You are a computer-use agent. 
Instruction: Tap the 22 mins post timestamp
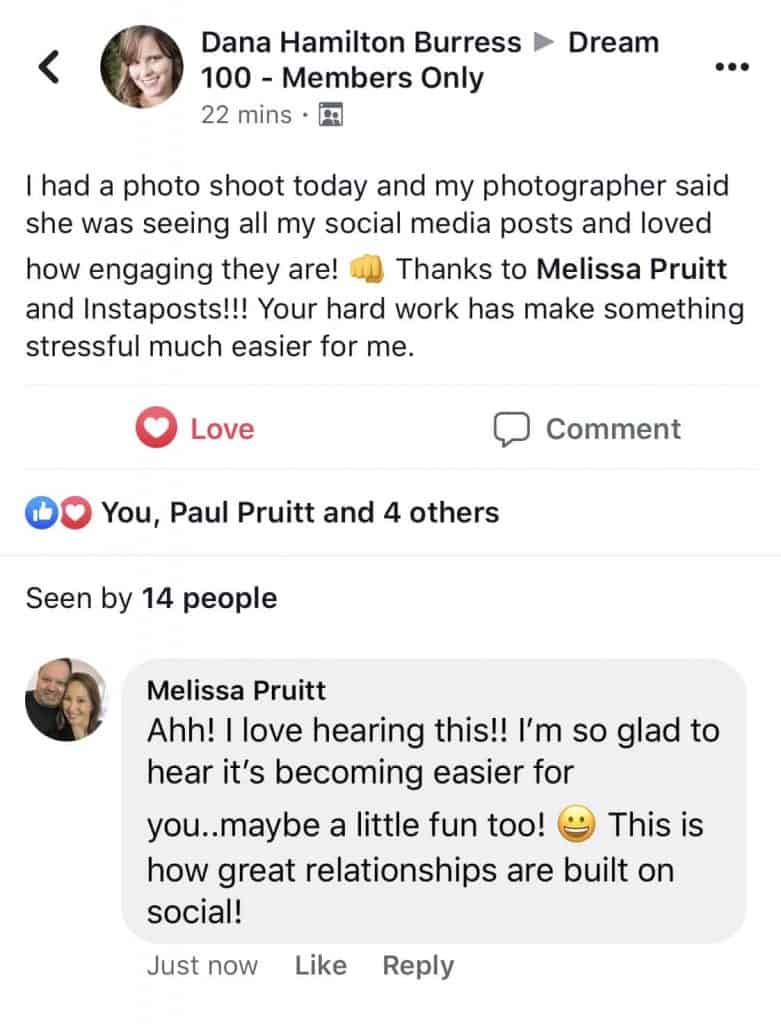tap(246, 115)
